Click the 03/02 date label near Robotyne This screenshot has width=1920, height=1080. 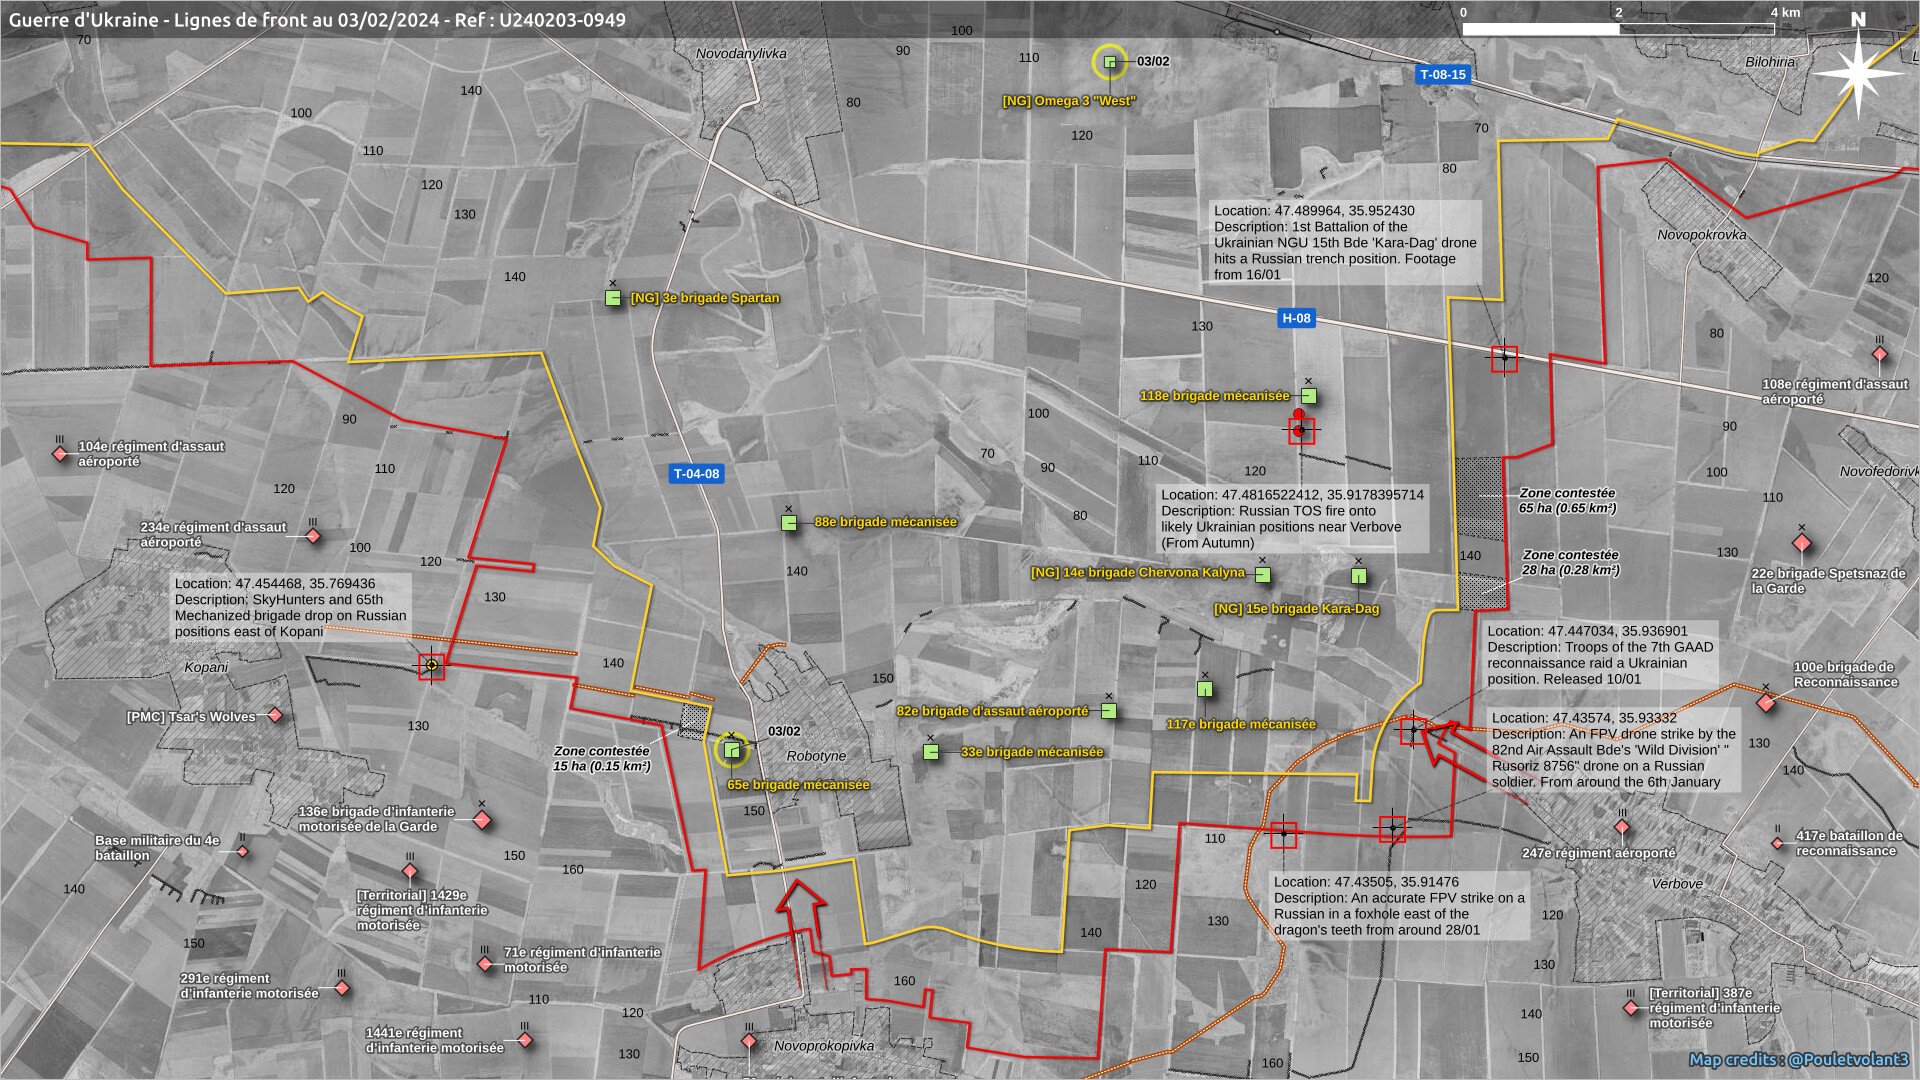pos(784,732)
